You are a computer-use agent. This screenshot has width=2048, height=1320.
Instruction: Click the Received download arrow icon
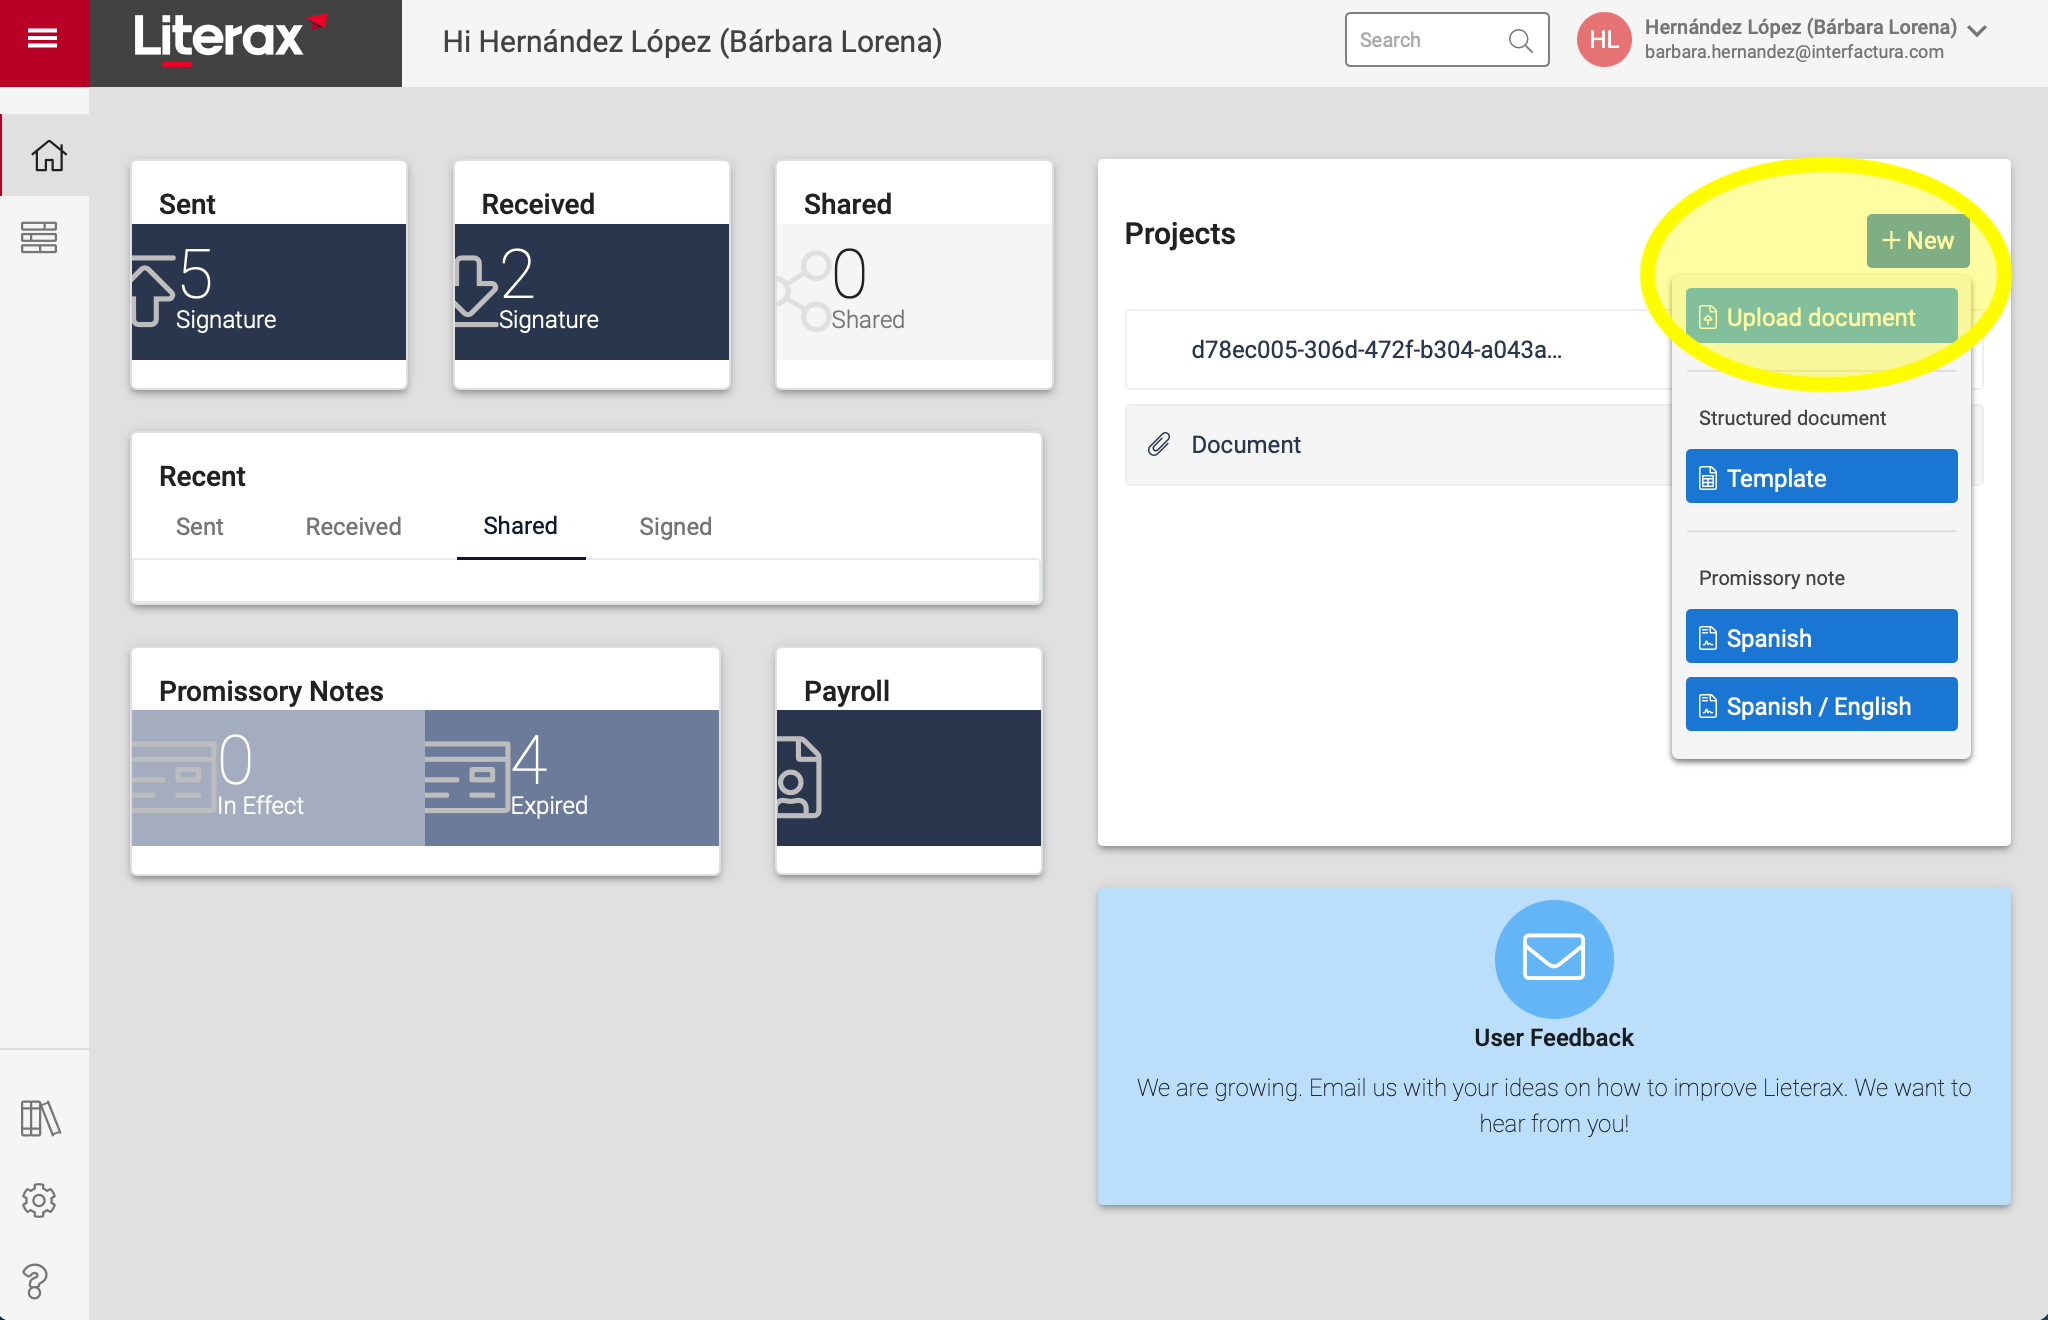(476, 290)
